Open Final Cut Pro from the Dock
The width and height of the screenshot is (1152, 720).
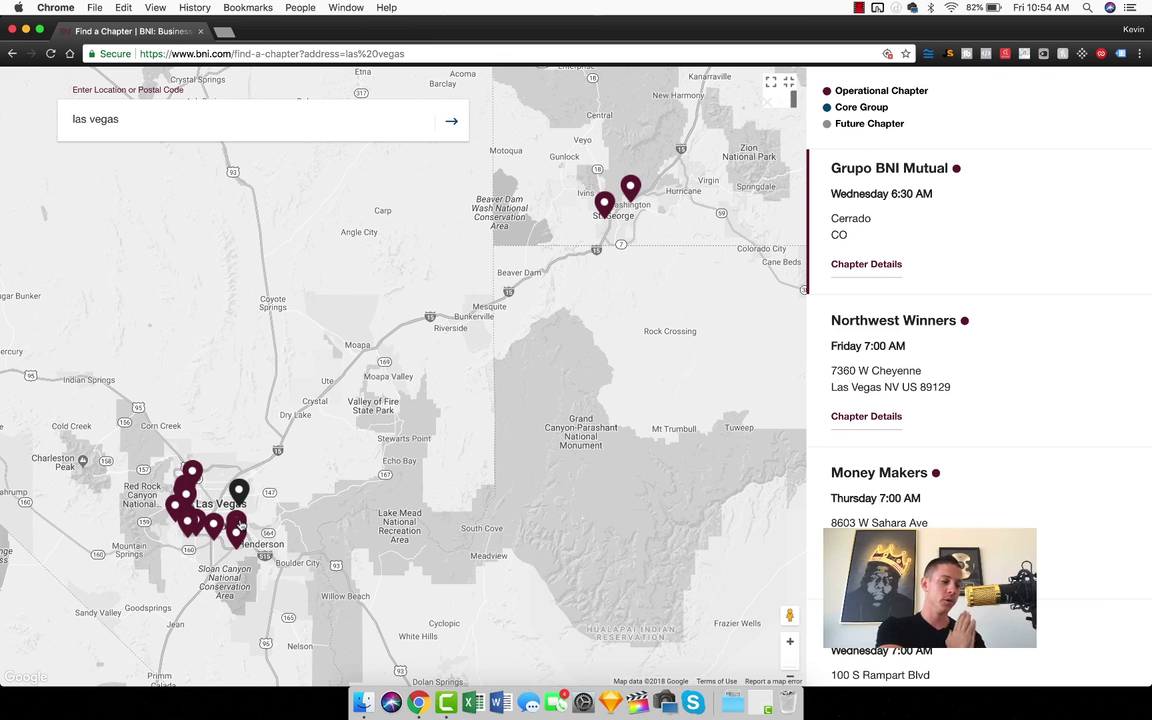tap(638, 702)
